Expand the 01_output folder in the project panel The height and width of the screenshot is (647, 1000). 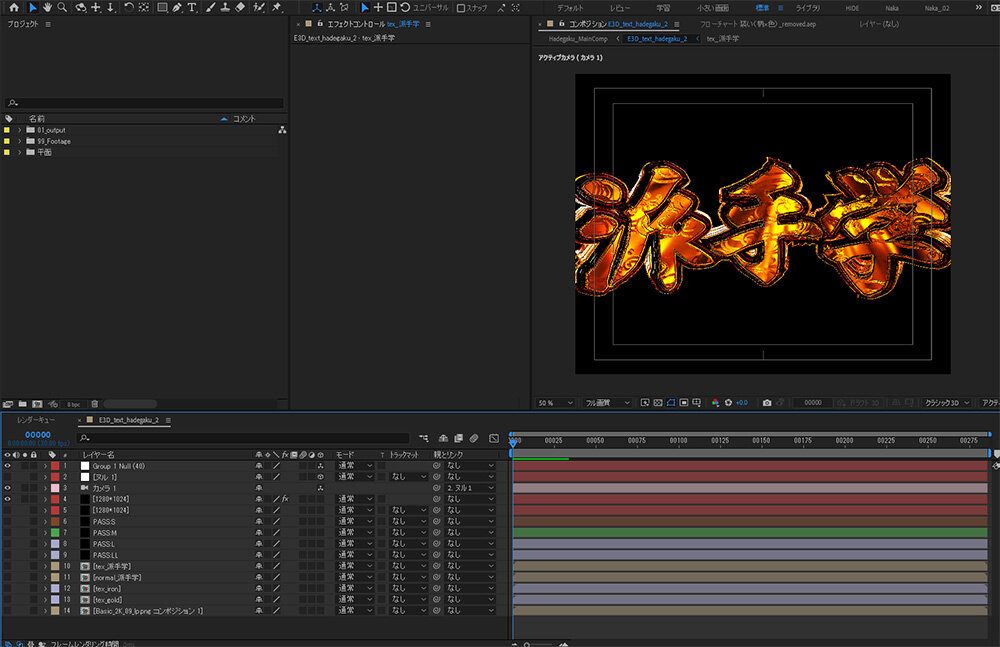pyautogui.click(x=19, y=130)
